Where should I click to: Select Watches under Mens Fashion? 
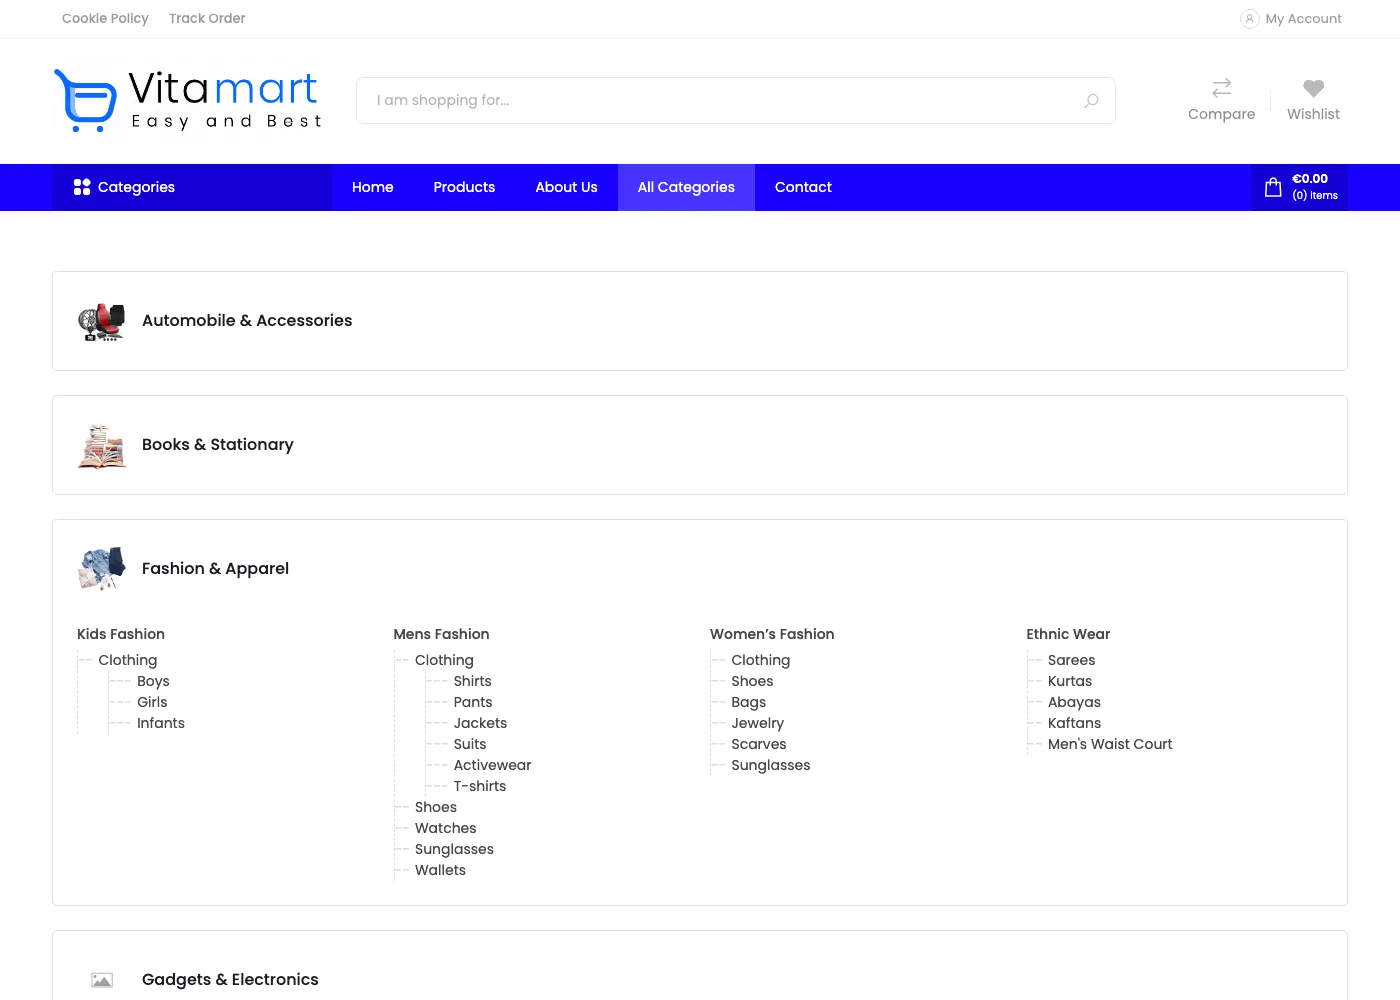click(x=446, y=828)
